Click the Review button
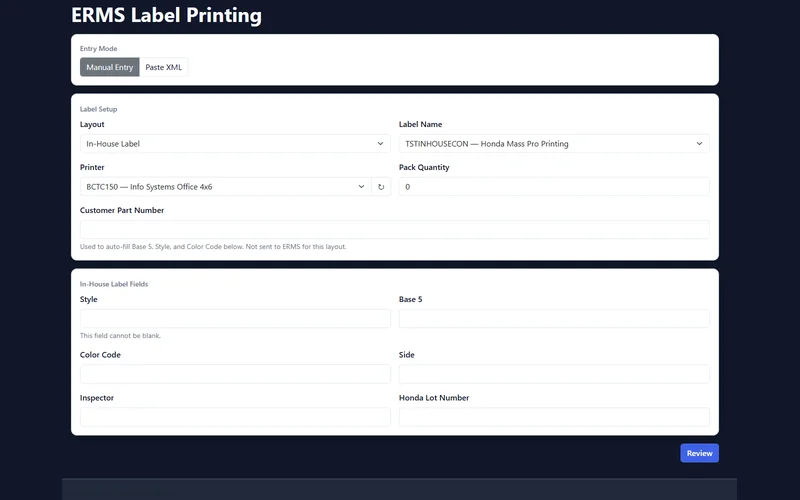 click(699, 453)
